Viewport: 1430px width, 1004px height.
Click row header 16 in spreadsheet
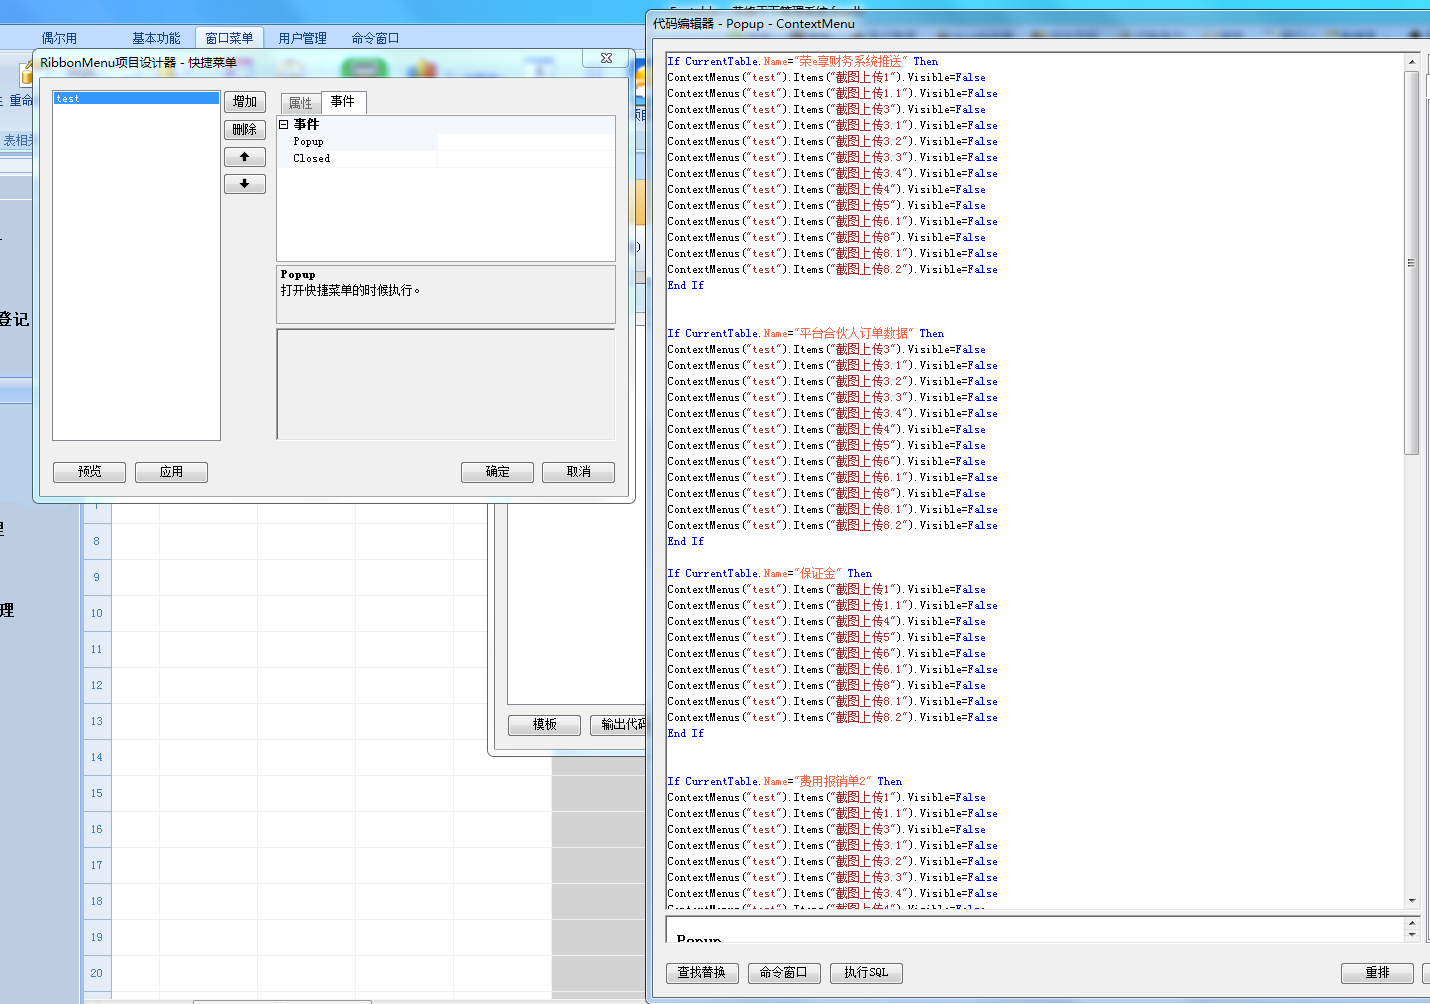(x=97, y=829)
